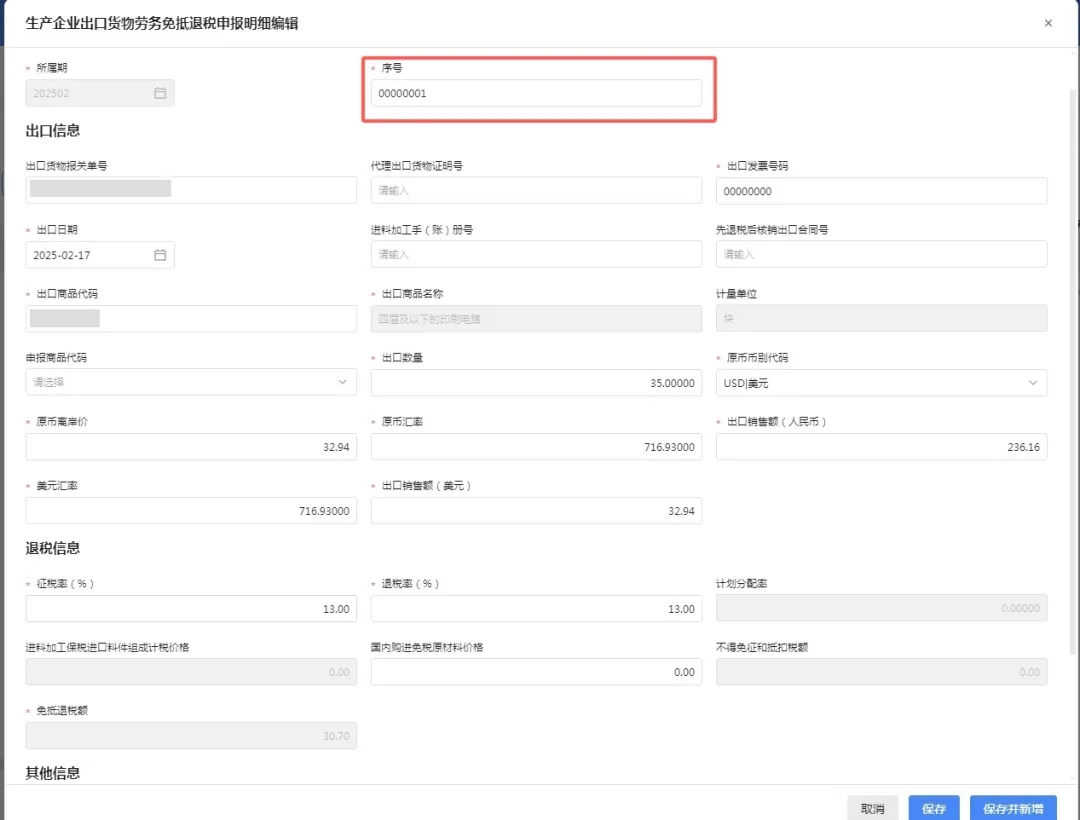
Task: Click the 出口发票号码 input field
Action: click(x=881, y=191)
